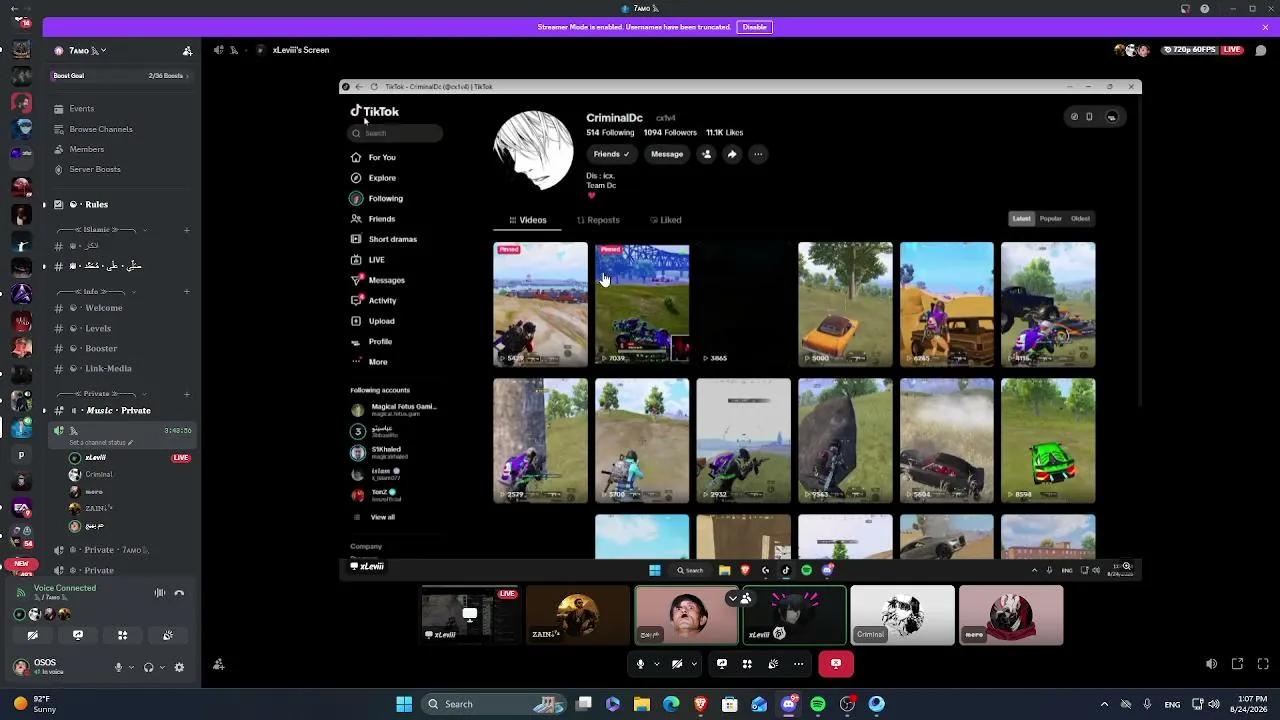1280x720 pixels.
Task: Adjust stream volume speaker icon
Action: pyautogui.click(x=1211, y=664)
